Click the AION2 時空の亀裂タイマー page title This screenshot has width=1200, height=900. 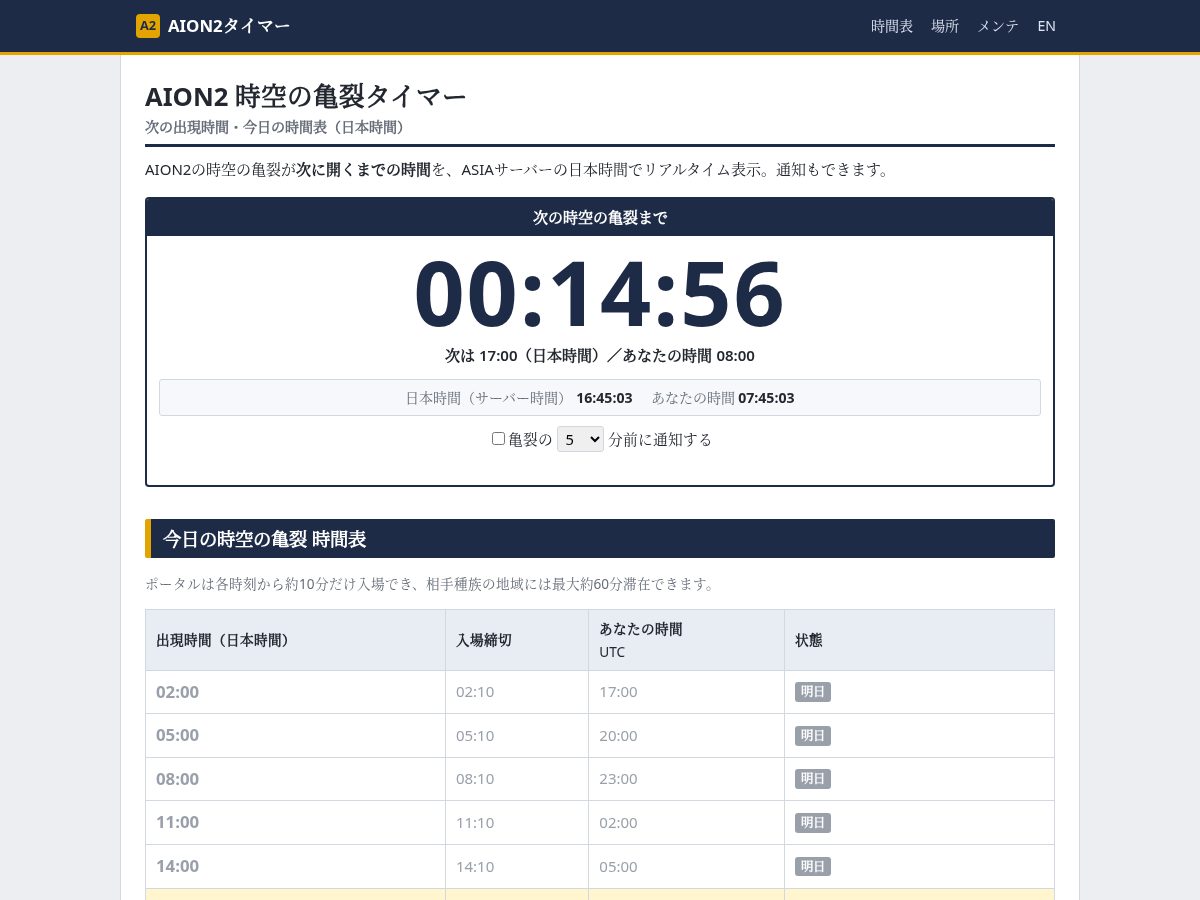pyautogui.click(x=306, y=96)
